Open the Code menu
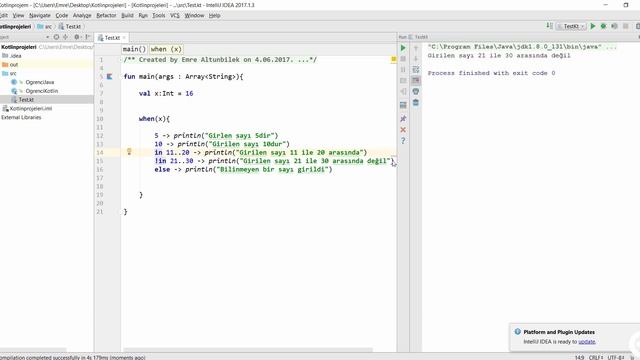The height and width of the screenshot is (360, 640). 62,16
